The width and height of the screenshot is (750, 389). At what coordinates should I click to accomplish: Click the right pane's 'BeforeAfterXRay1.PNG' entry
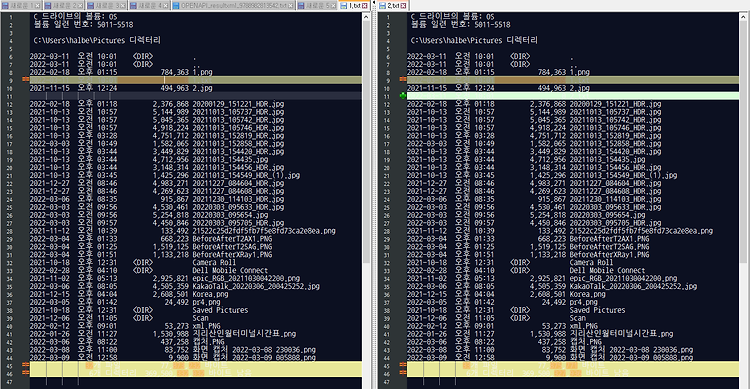pos(609,255)
